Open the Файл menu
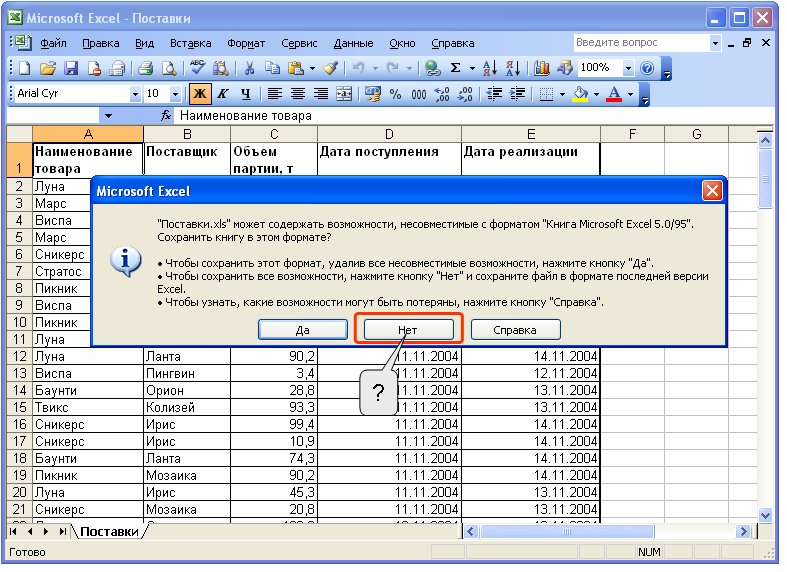787x572 pixels. pyautogui.click(x=53, y=43)
